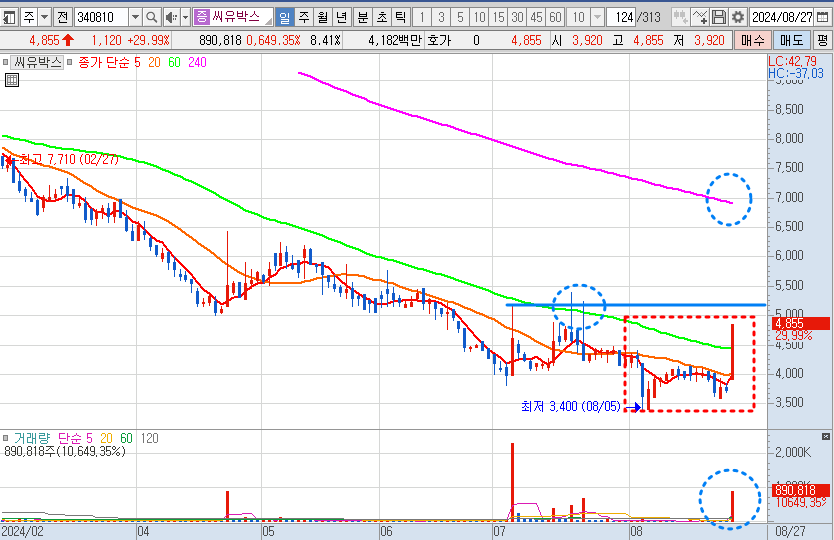Click the red 890,818 volume axis tag

[800, 490]
